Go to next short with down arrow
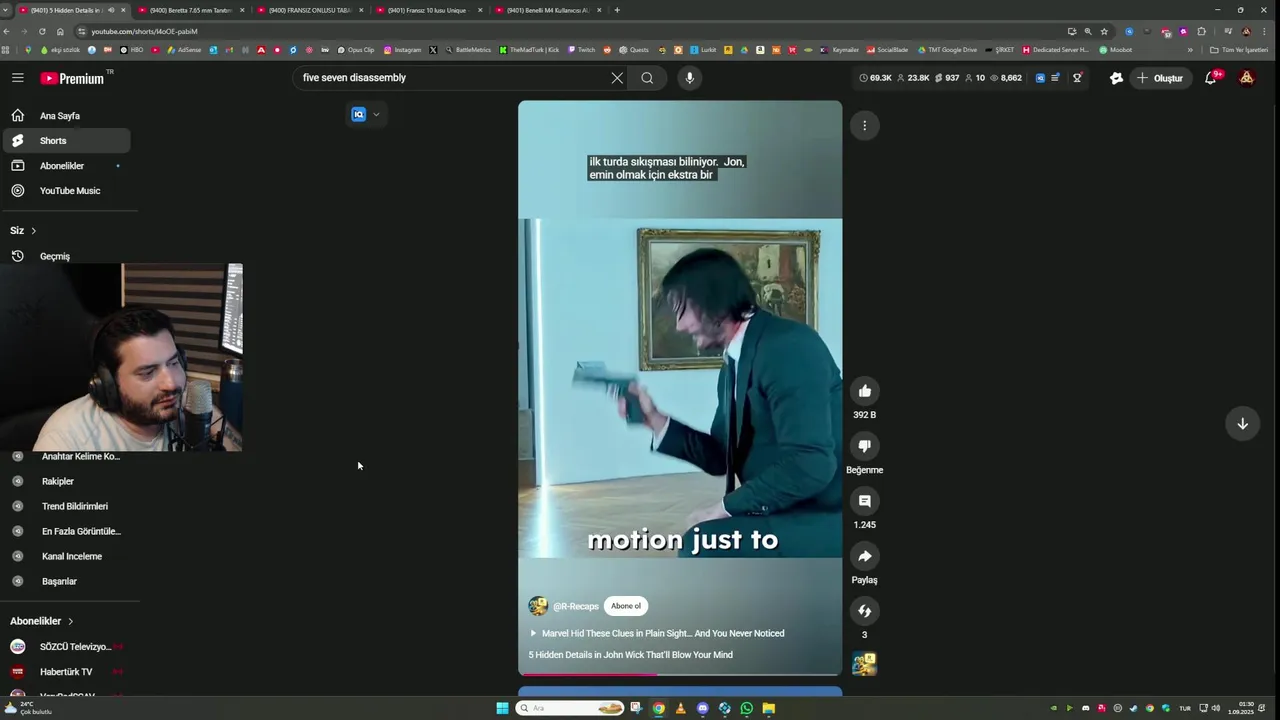The image size is (1280, 720). tap(1242, 423)
